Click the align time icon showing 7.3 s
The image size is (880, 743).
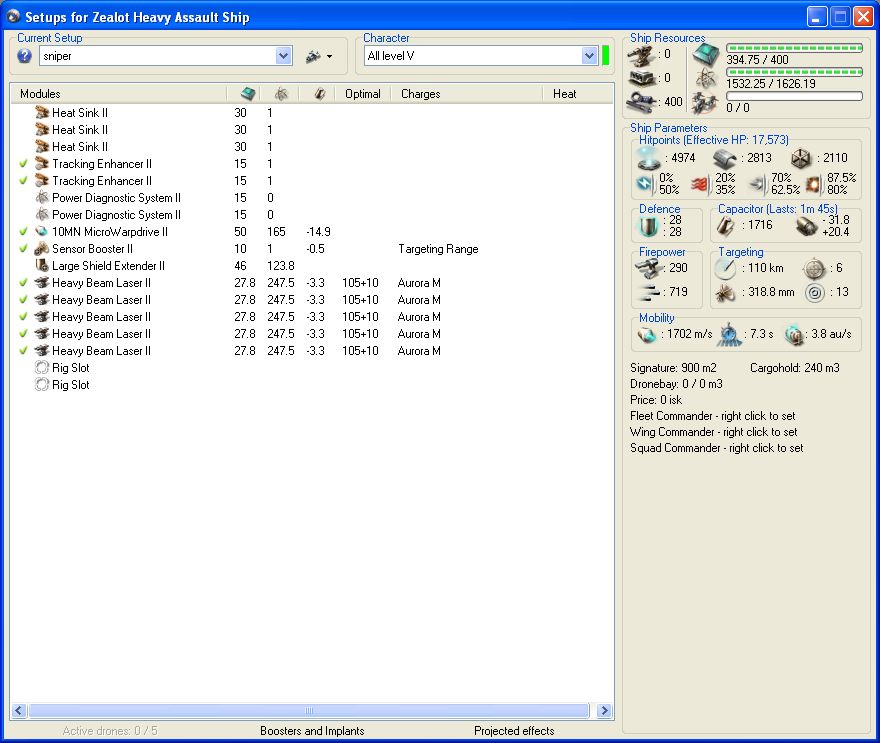[x=729, y=334]
